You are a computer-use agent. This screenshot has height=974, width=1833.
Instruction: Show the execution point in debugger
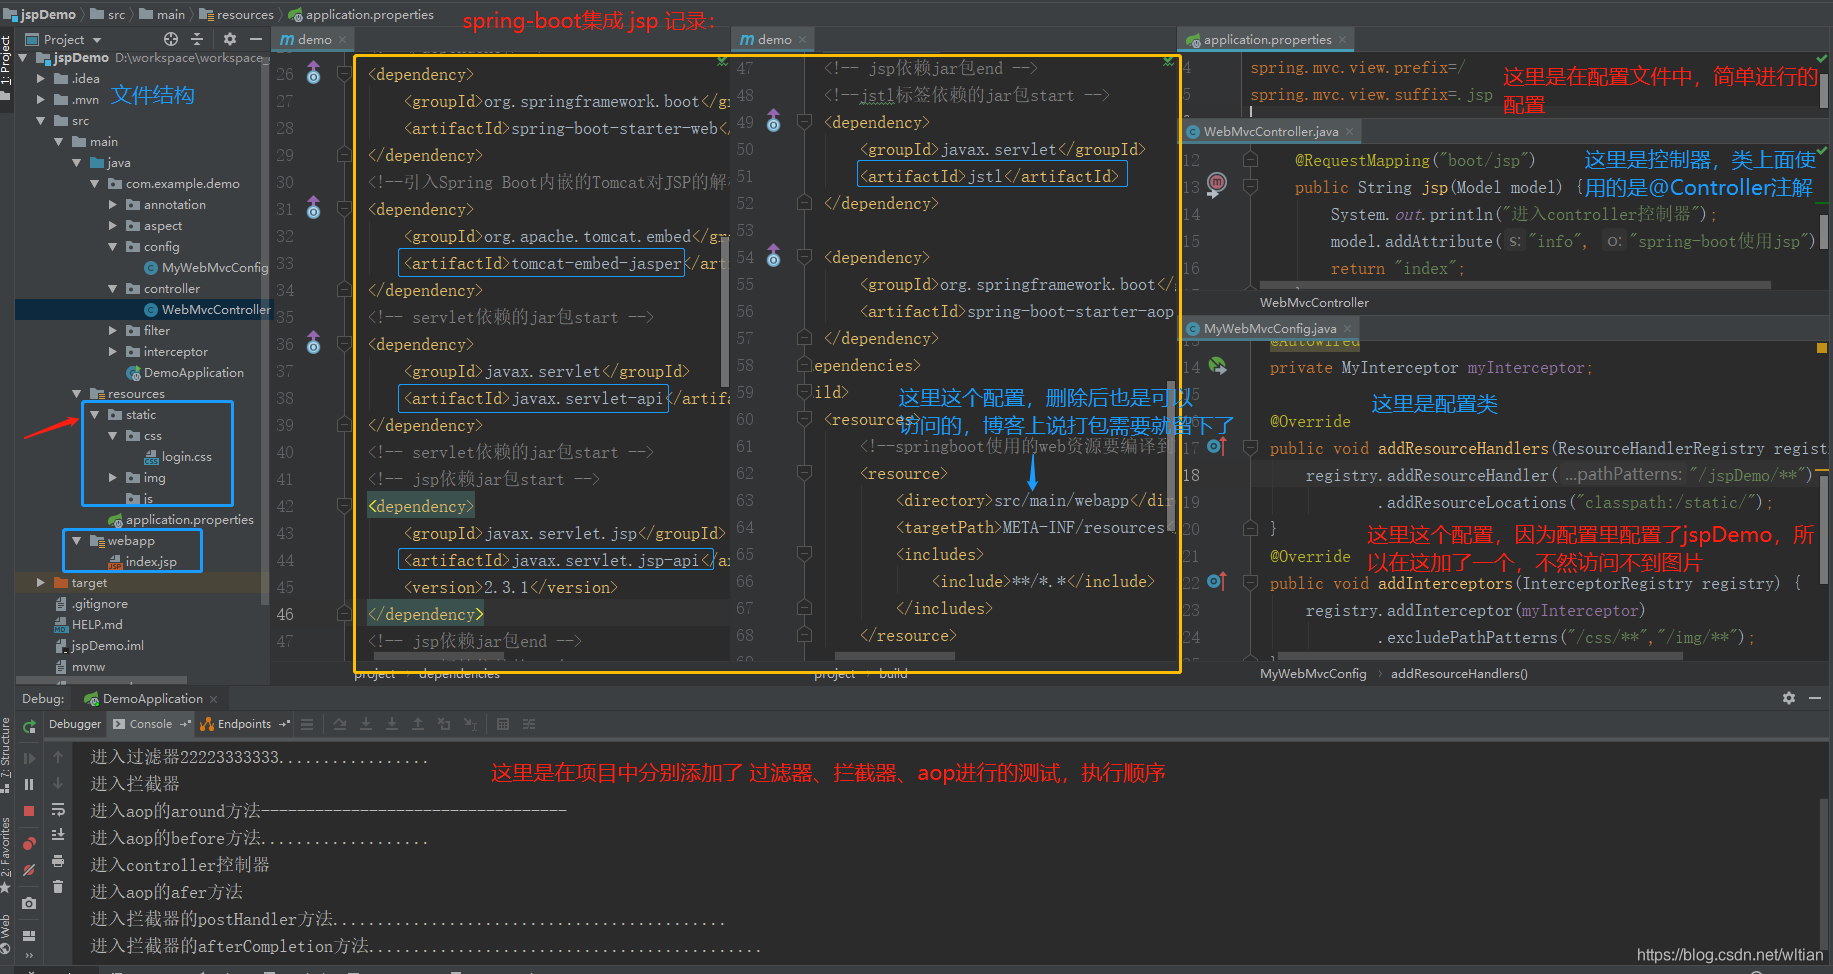click(307, 724)
